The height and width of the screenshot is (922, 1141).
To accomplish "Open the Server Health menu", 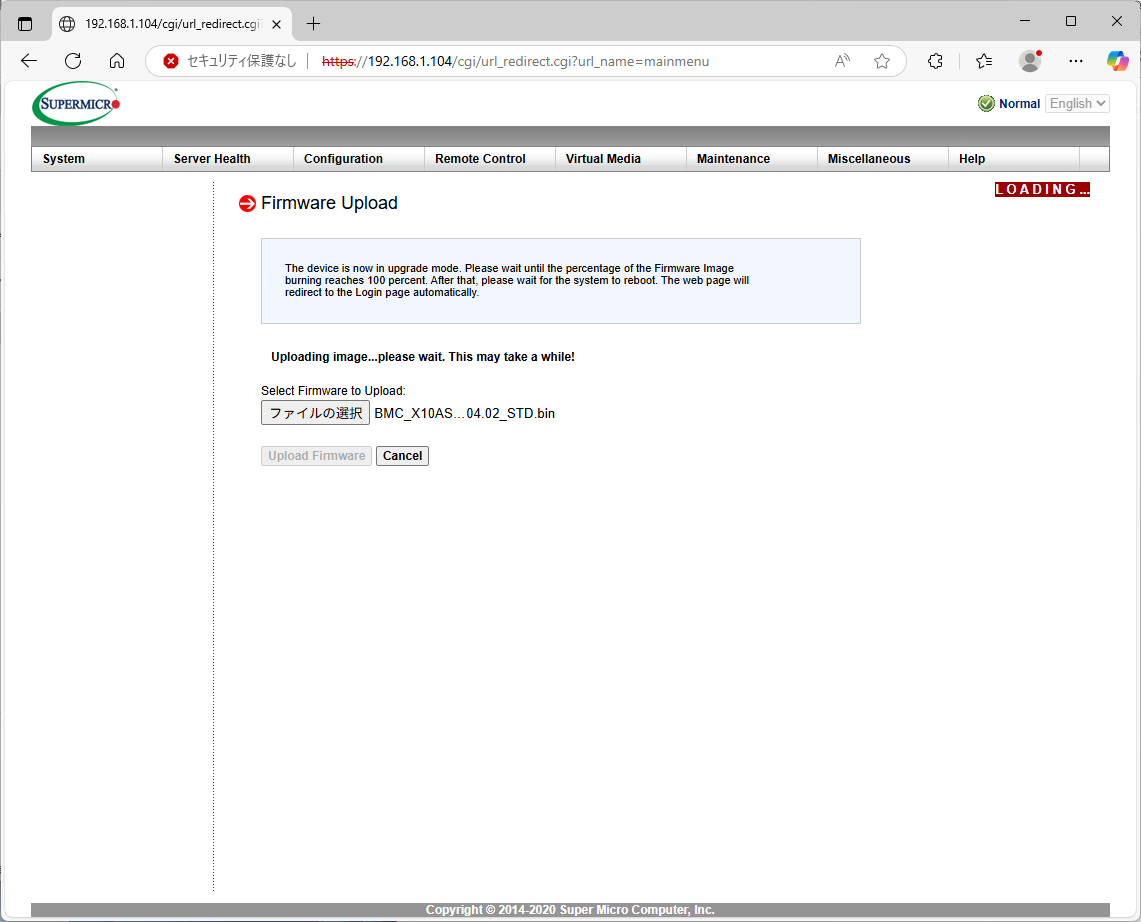I will point(212,159).
